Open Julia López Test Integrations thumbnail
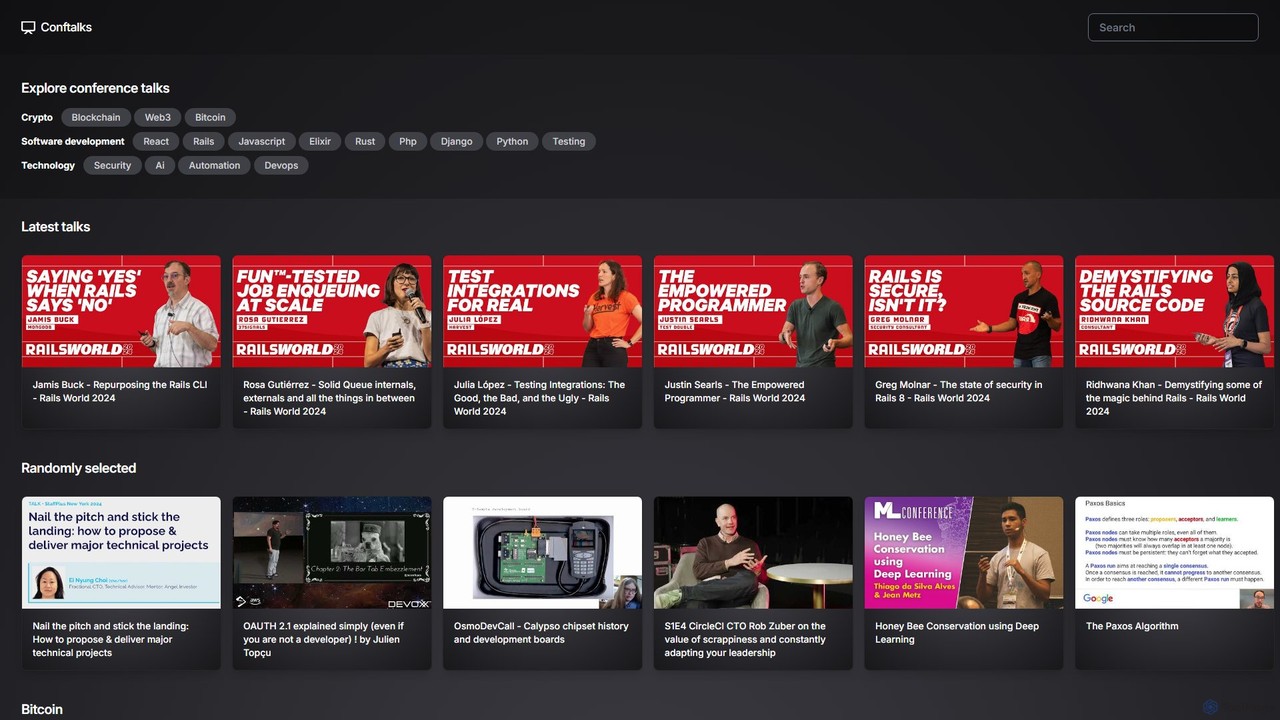Viewport: 1280px width, 720px height. click(543, 311)
